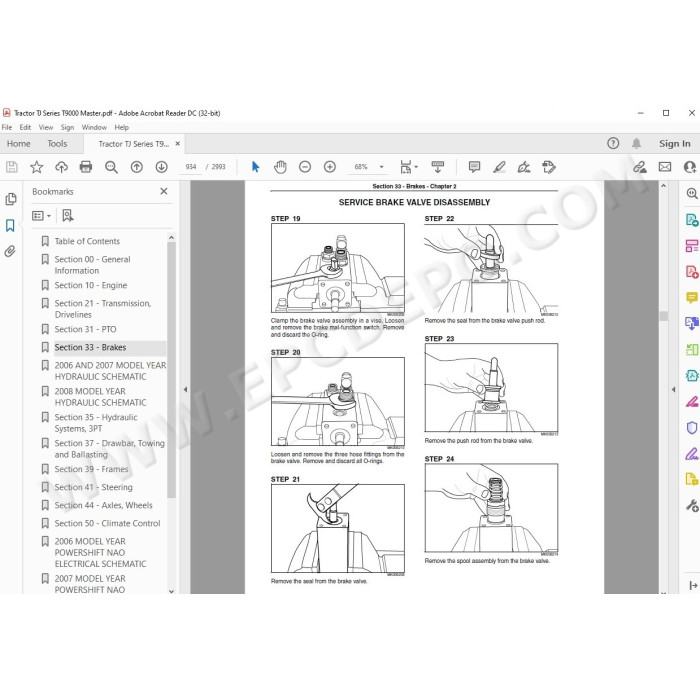Screen dimensions: 700x700
Task: Open Protect shield tool in right pane
Action: (x=692, y=428)
